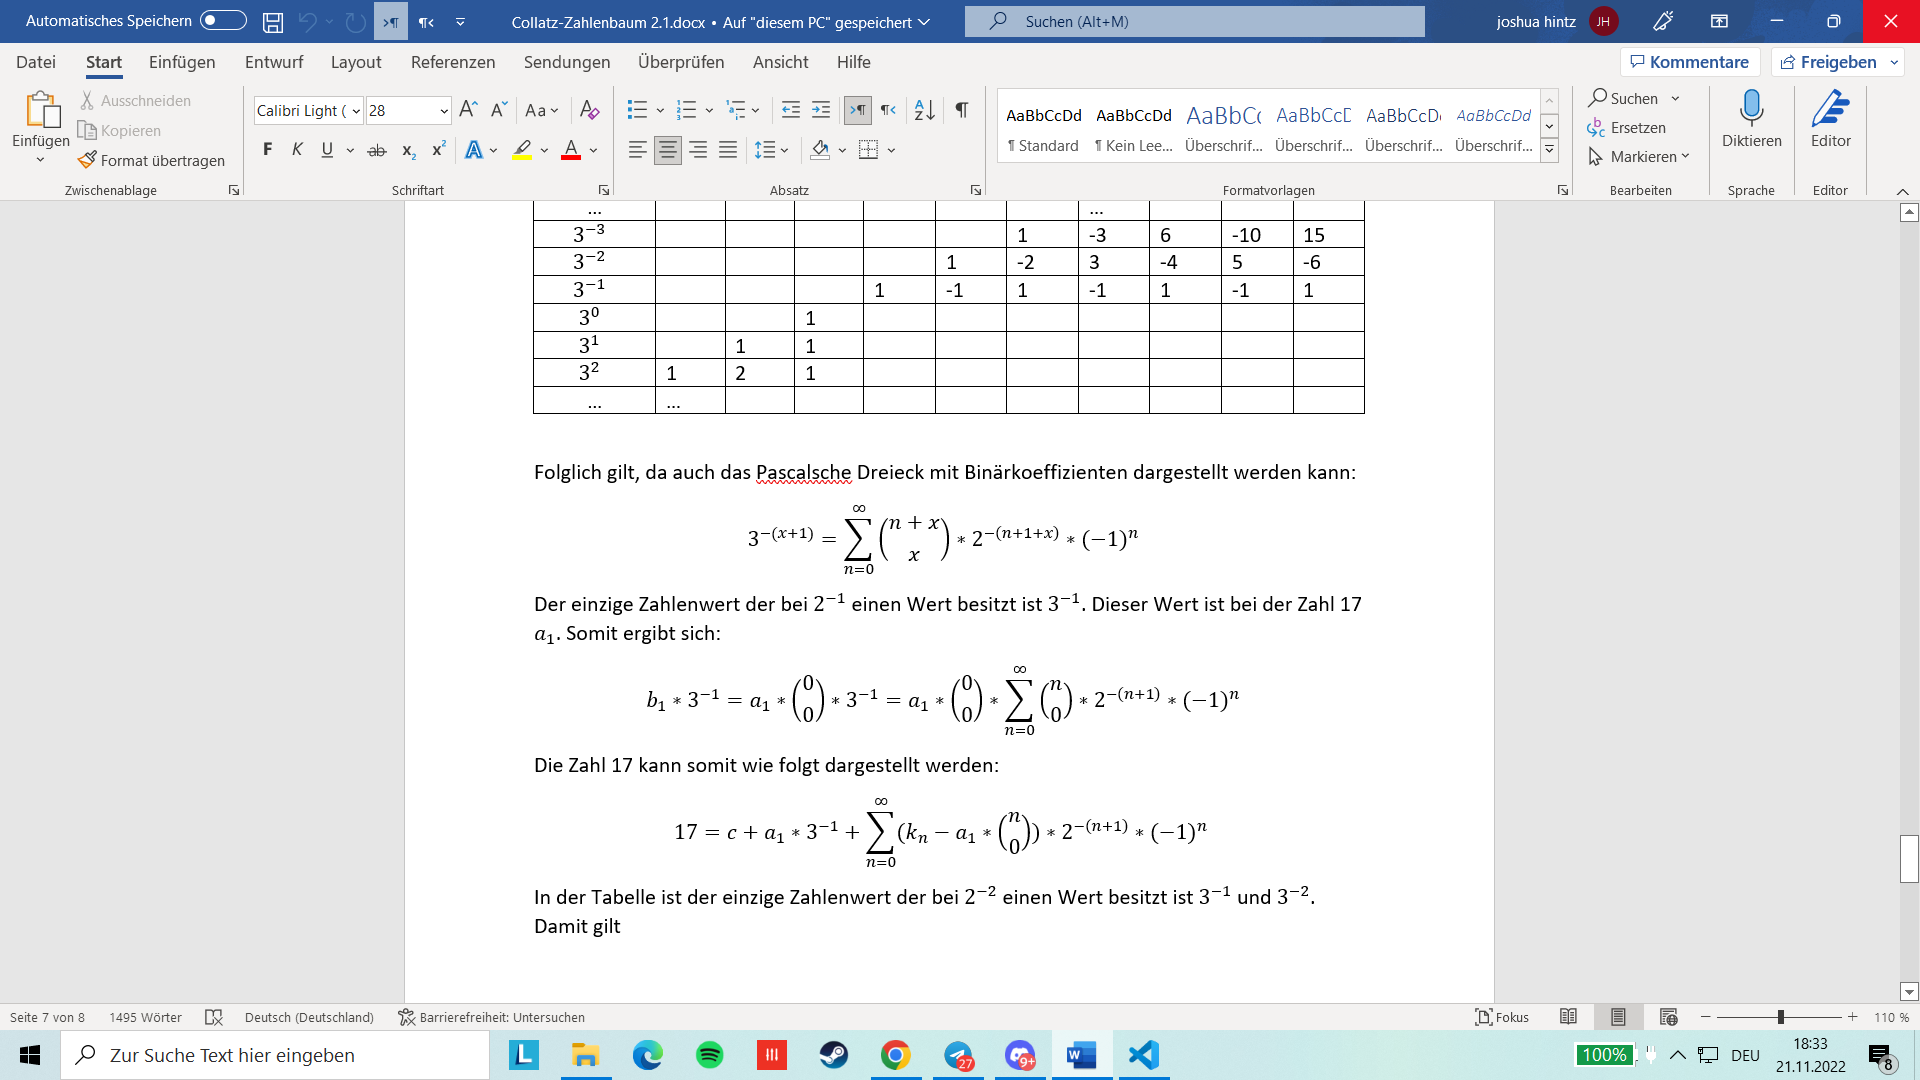Switch to the Layout tab
This screenshot has height=1080, width=1920.
[356, 62]
